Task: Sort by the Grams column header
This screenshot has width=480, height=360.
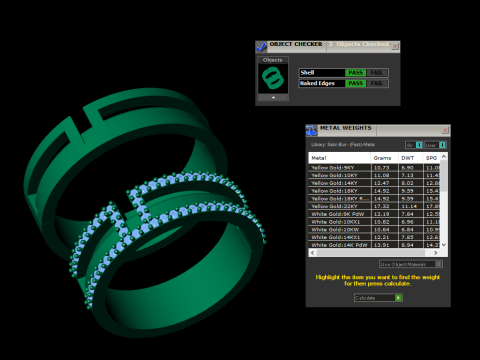Action: pos(385,158)
